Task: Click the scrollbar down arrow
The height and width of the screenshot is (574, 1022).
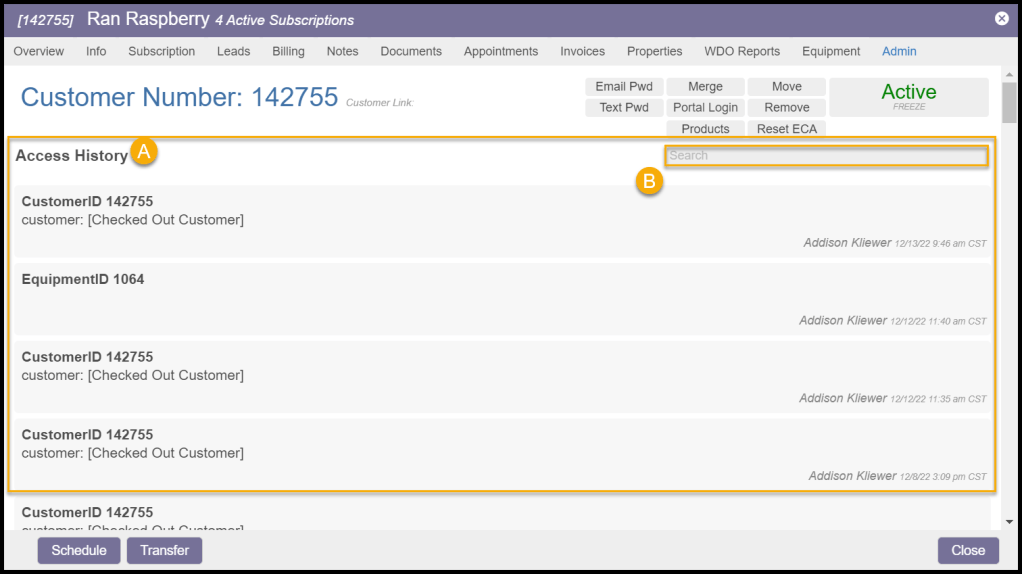Action: tap(1009, 521)
